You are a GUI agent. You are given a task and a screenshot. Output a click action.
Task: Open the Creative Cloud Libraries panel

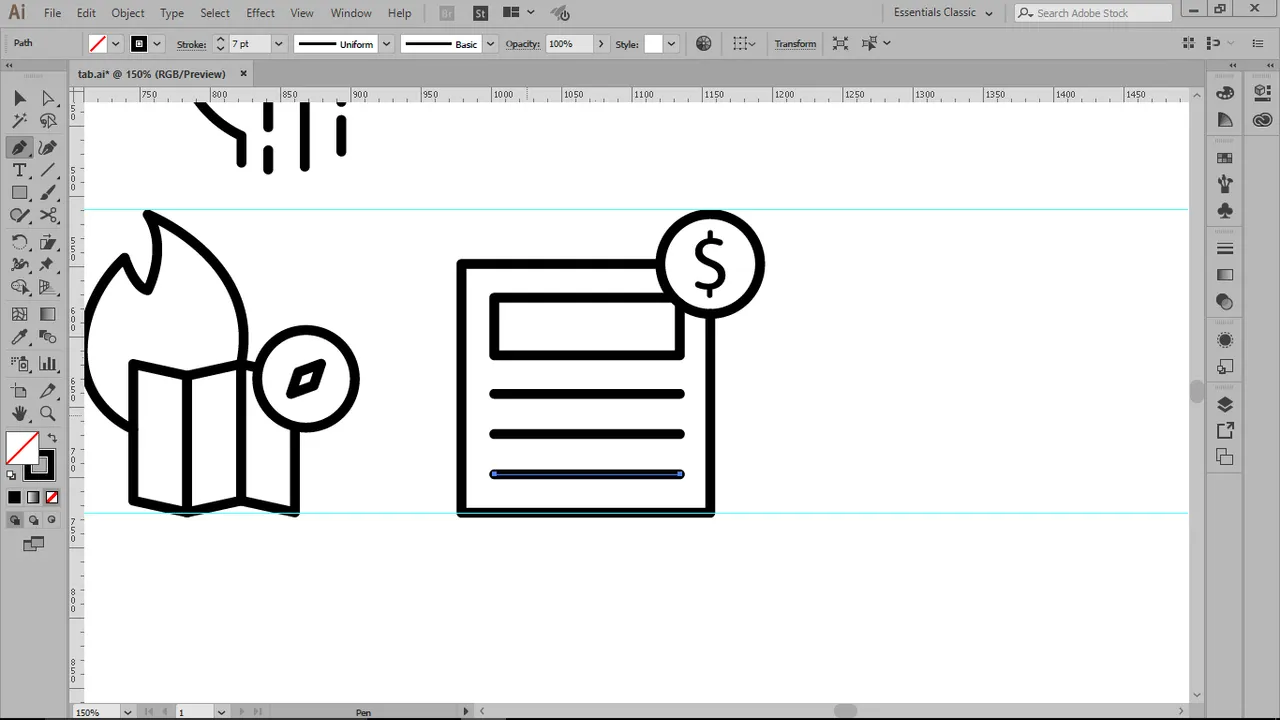tap(1263, 120)
